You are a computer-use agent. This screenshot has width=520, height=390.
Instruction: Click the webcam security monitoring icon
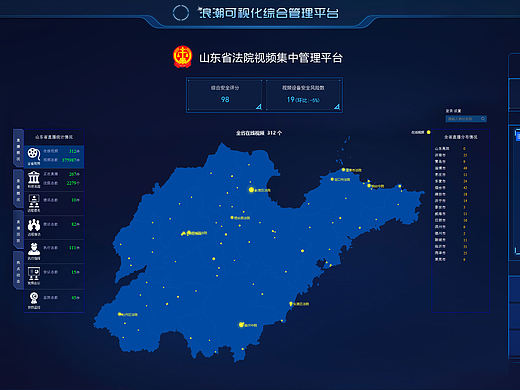tap(34, 298)
